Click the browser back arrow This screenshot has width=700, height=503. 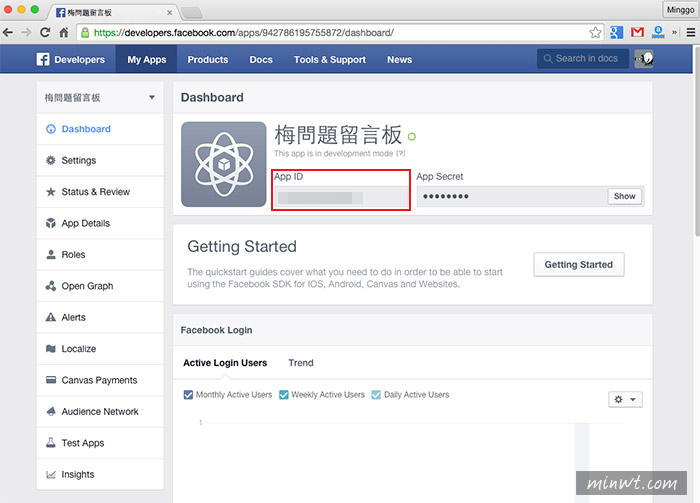point(8,33)
